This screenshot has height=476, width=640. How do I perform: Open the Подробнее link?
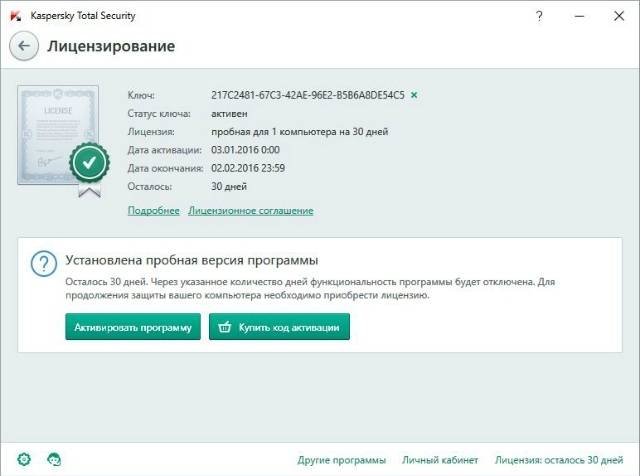click(153, 211)
